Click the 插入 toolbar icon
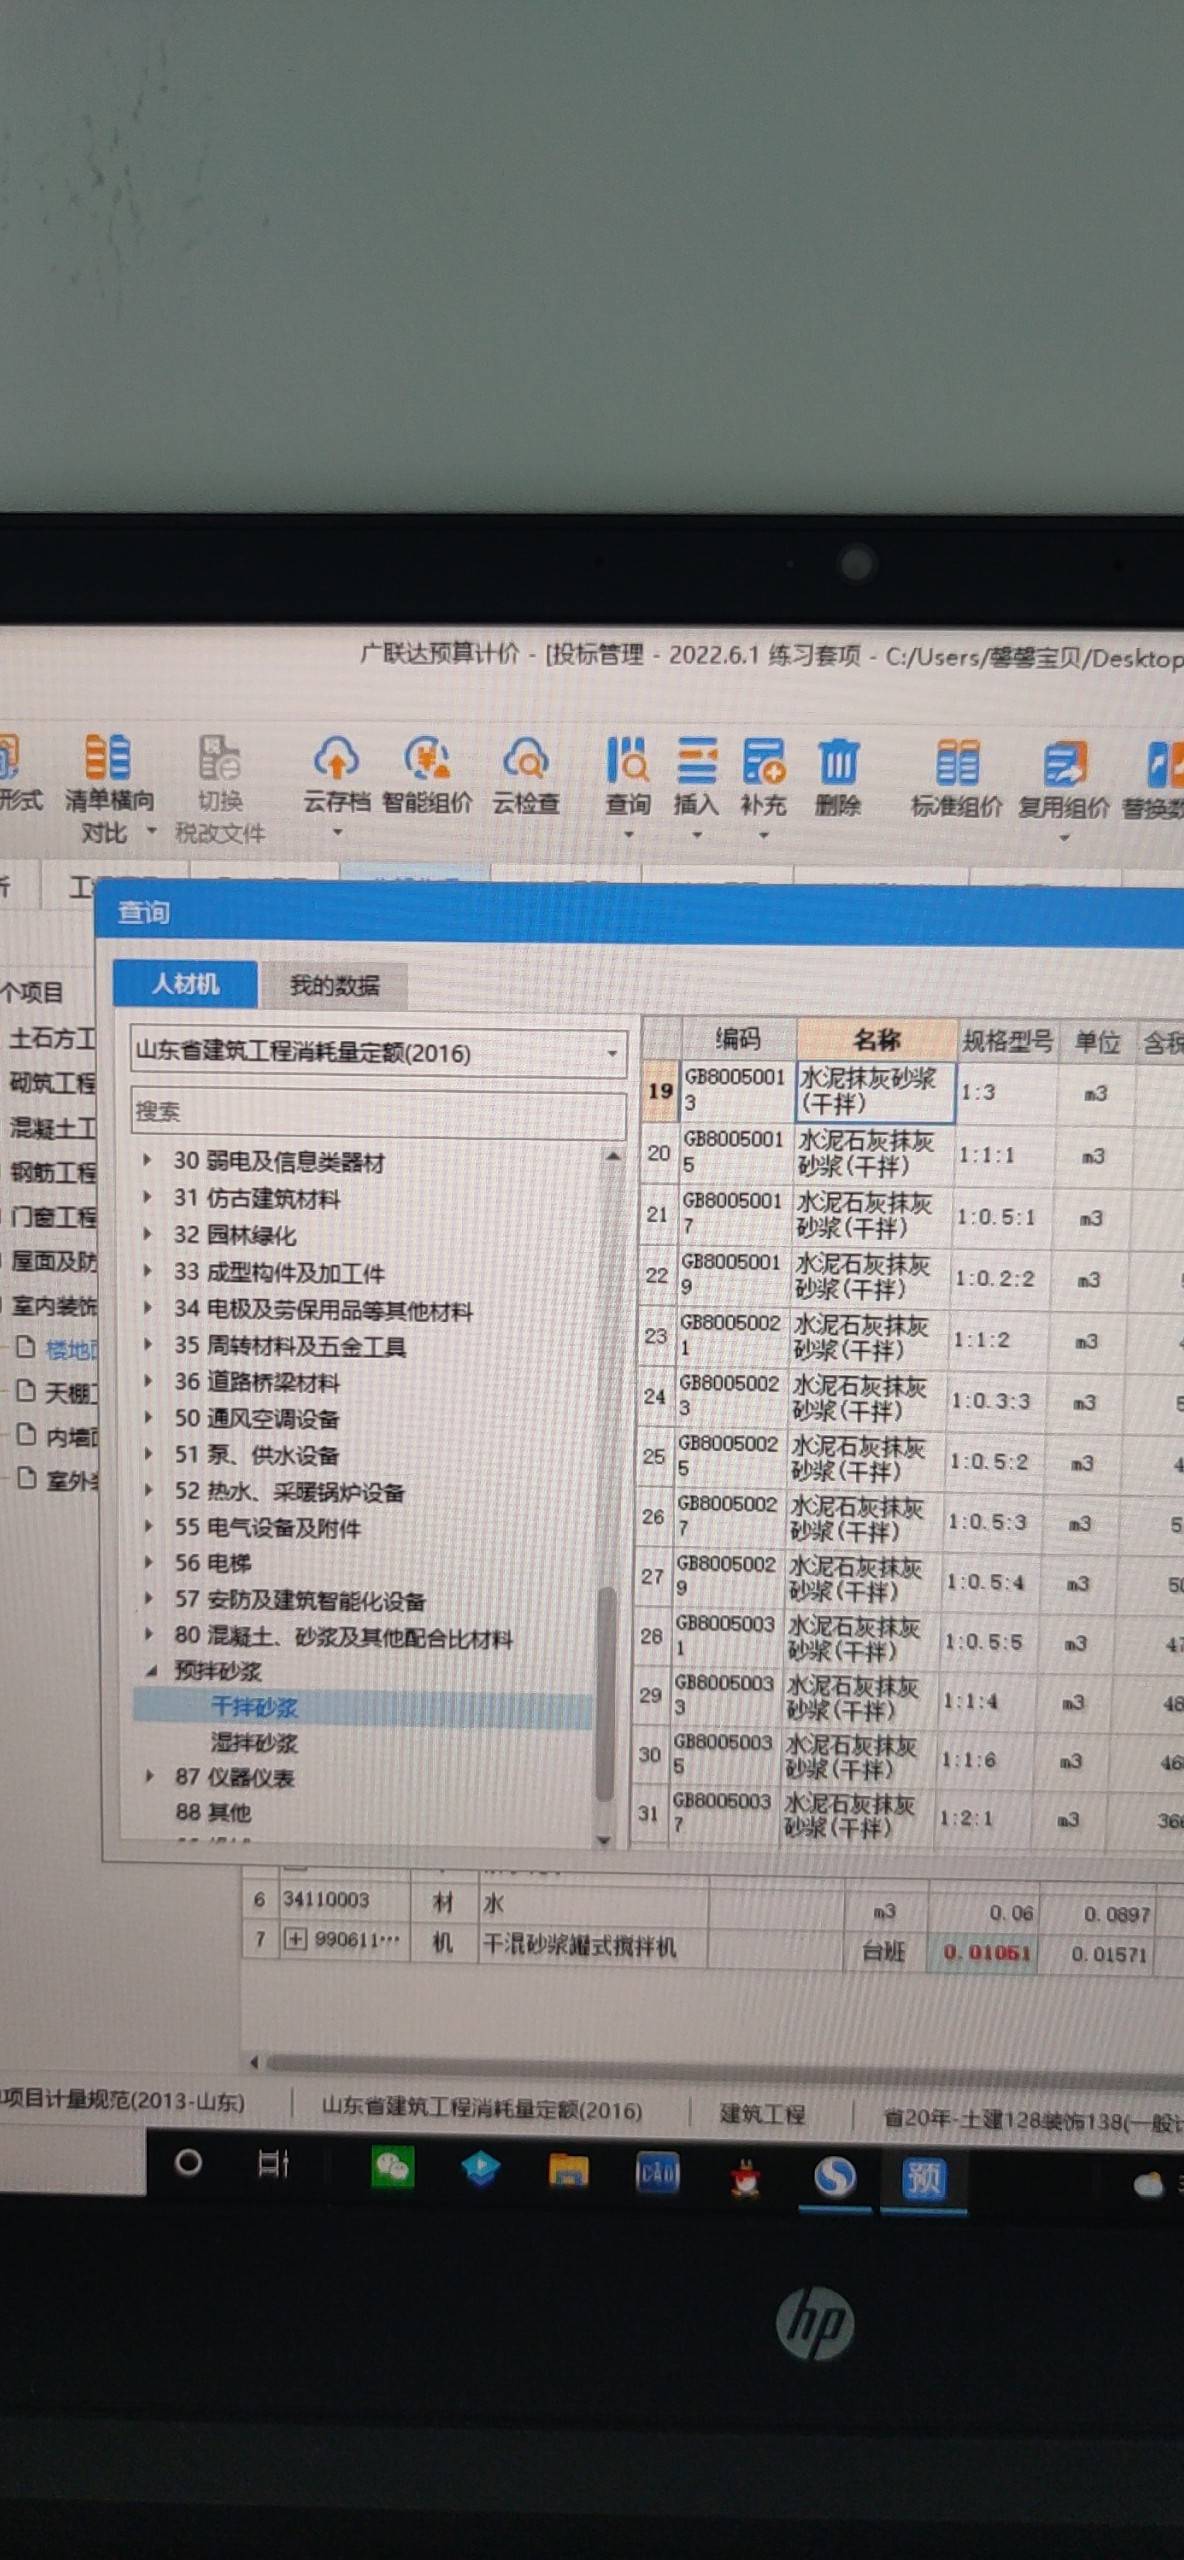This screenshot has width=1184, height=2560. tap(697, 762)
